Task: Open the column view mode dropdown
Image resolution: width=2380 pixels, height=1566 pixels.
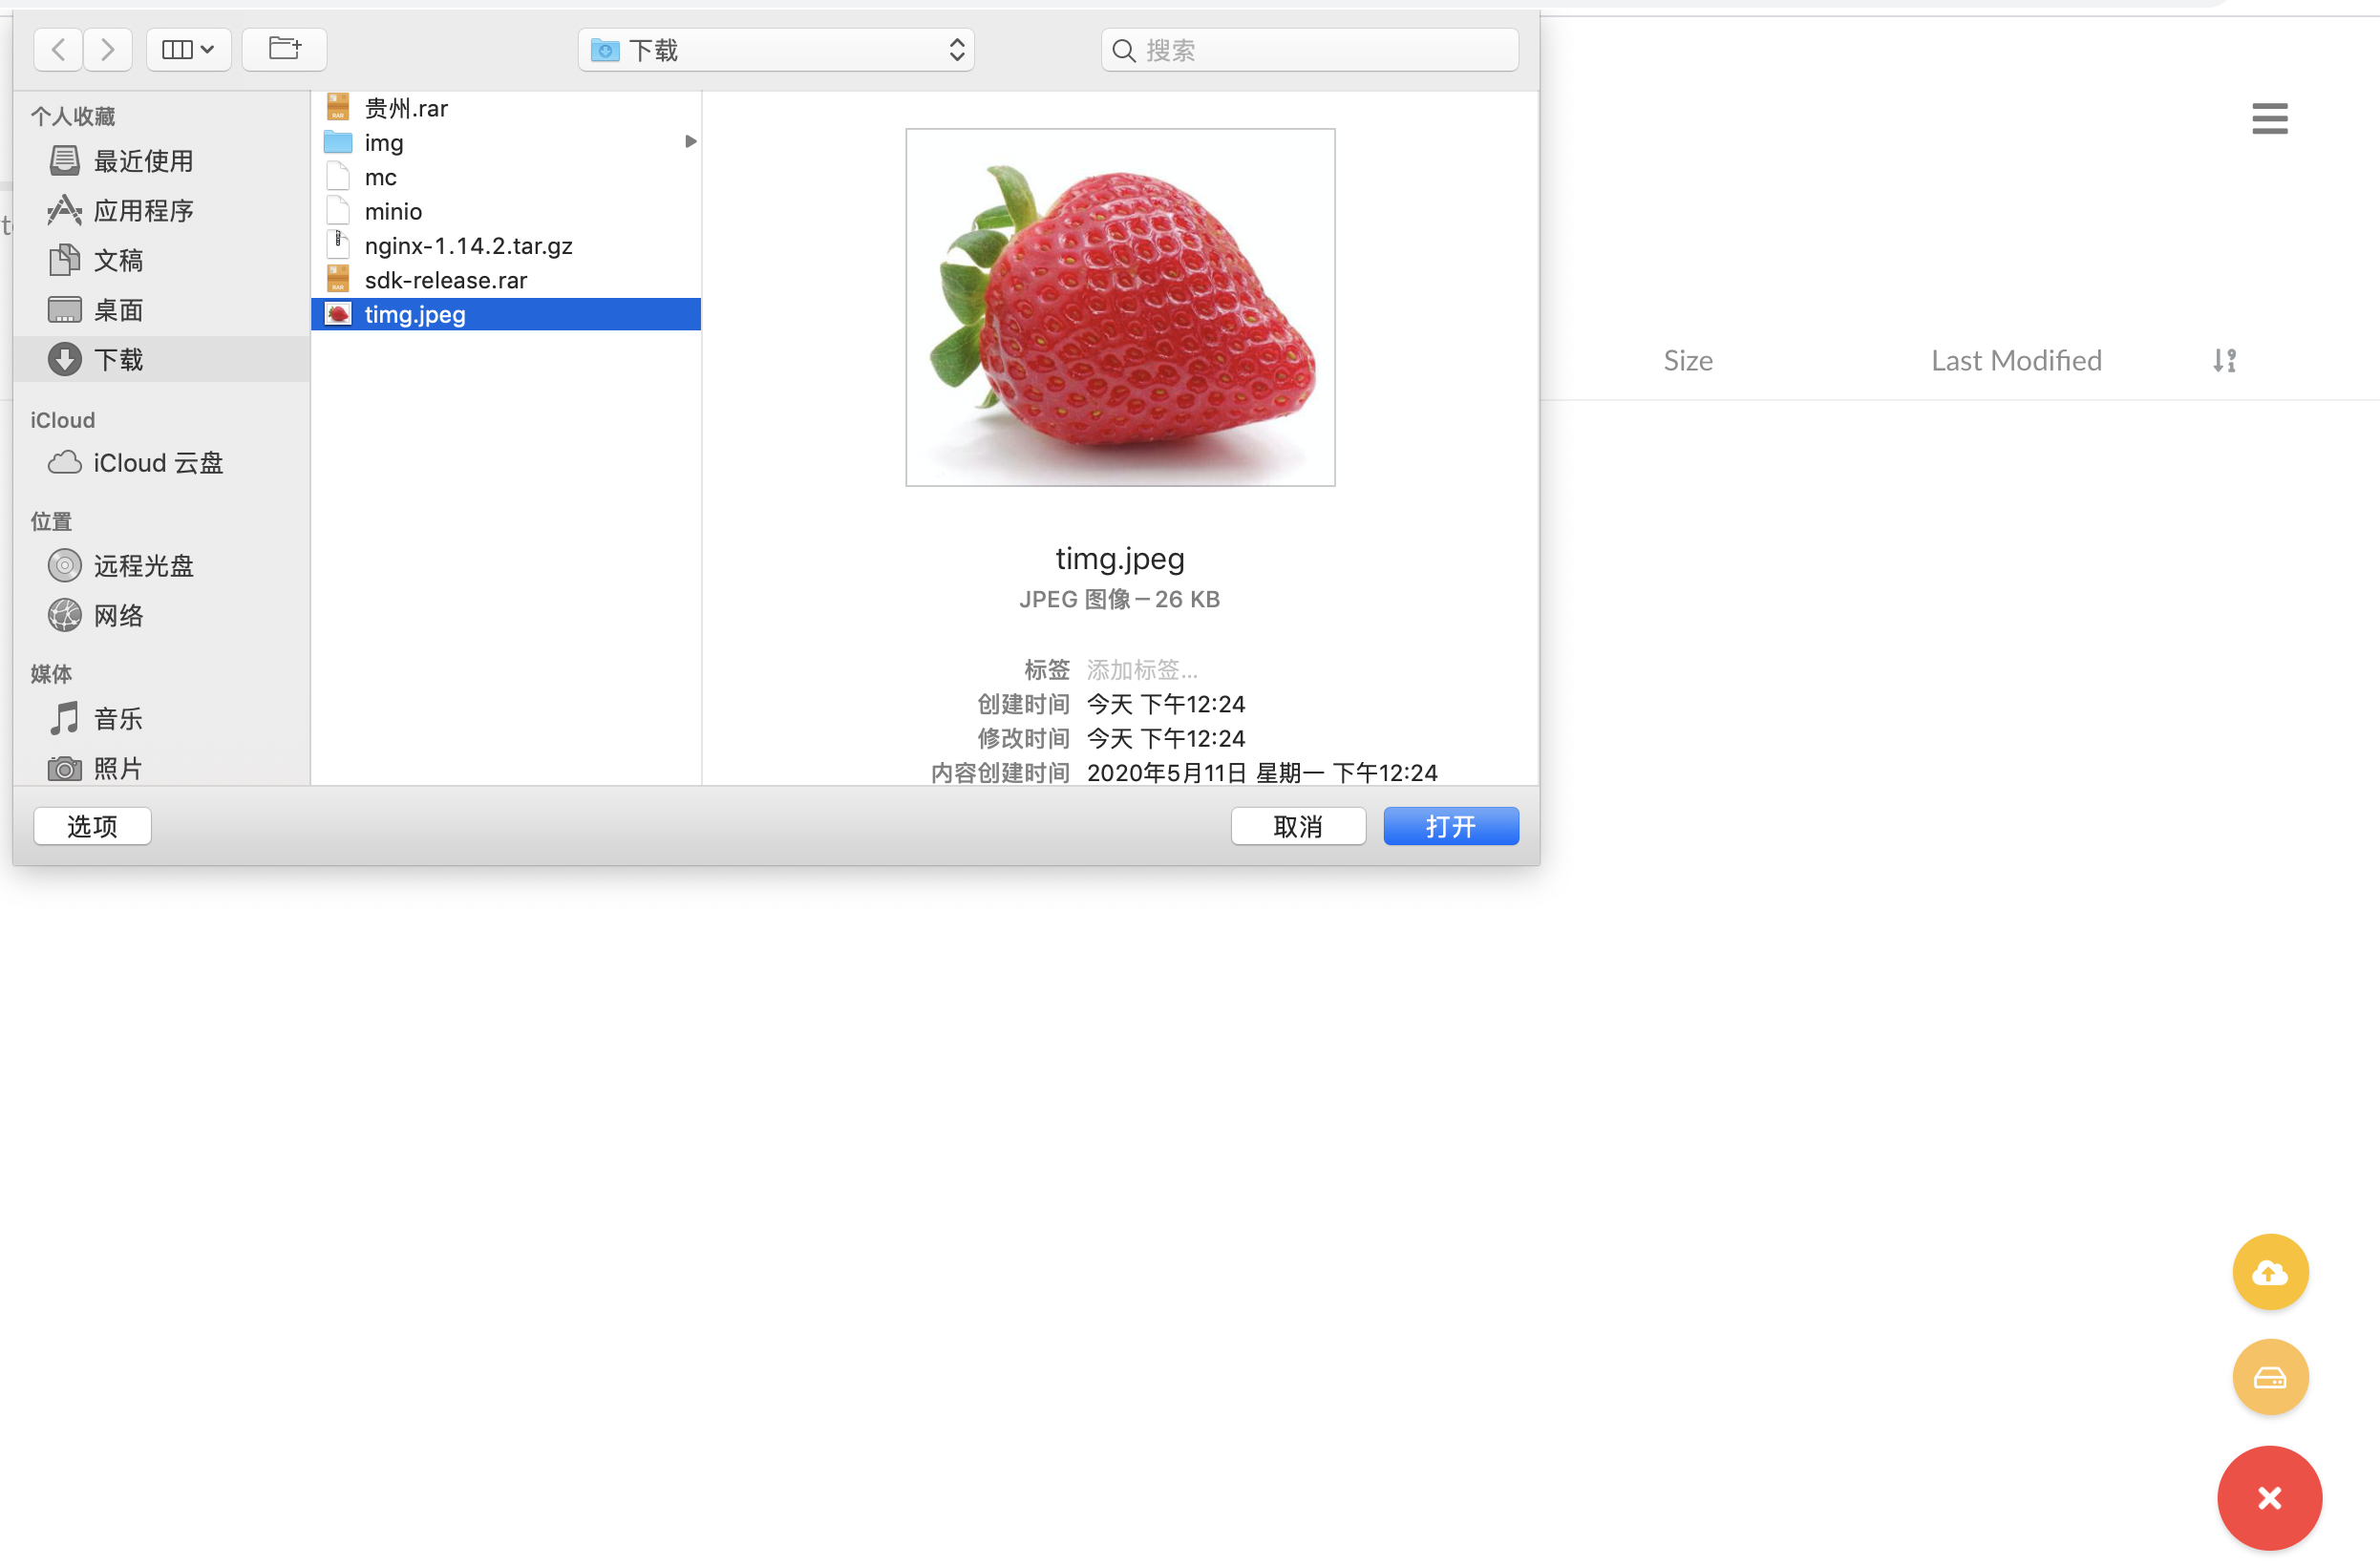Action: tap(188, 50)
